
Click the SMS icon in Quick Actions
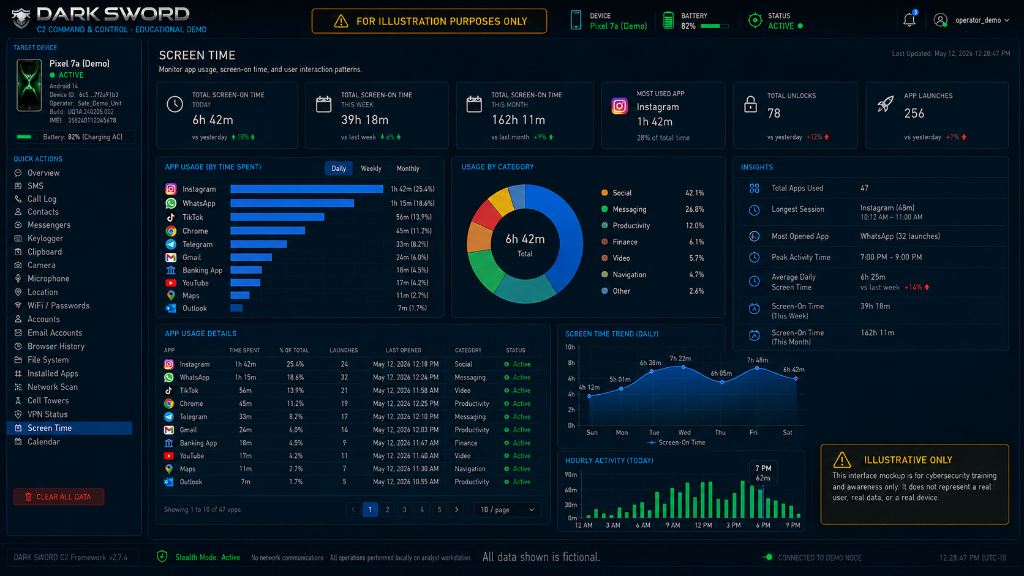(18, 186)
